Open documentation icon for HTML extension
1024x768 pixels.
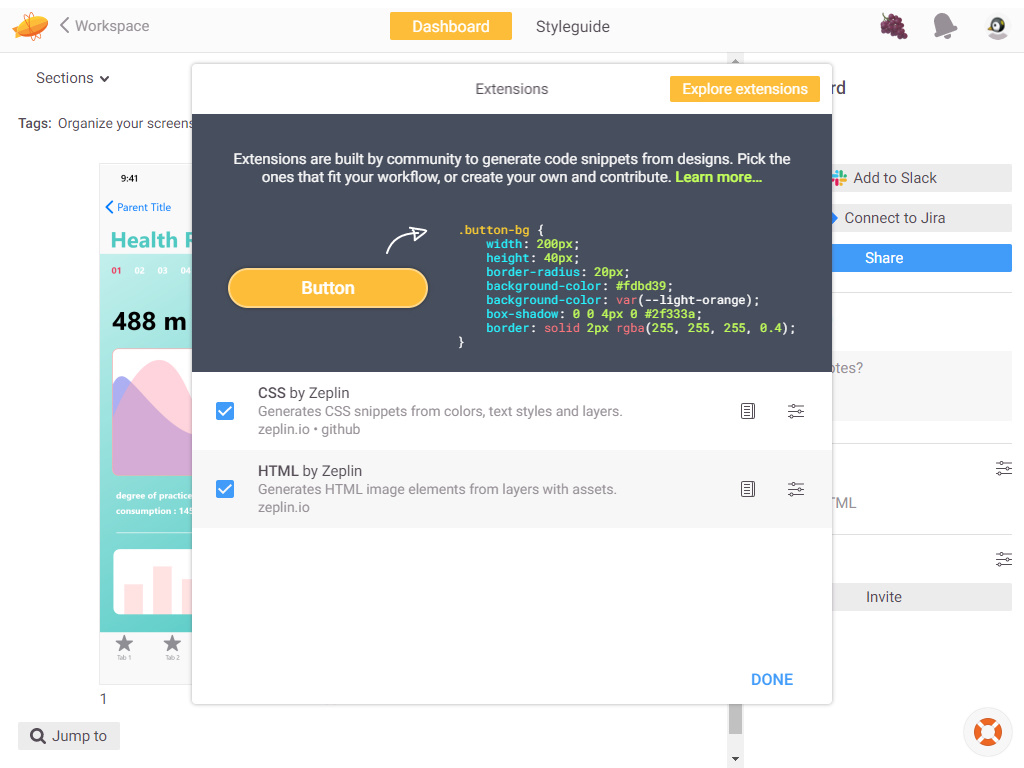coord(748,488)
